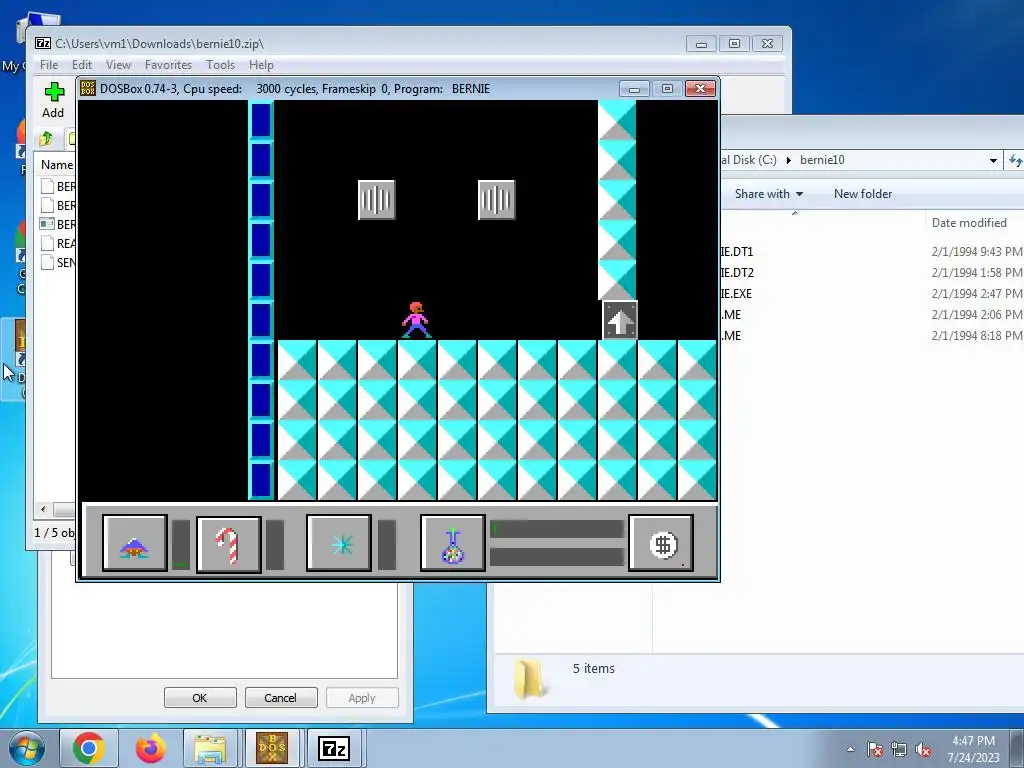Click OK button in the dialog
The height and width of the screenshot is (768, 1024).
pos(200,697)
